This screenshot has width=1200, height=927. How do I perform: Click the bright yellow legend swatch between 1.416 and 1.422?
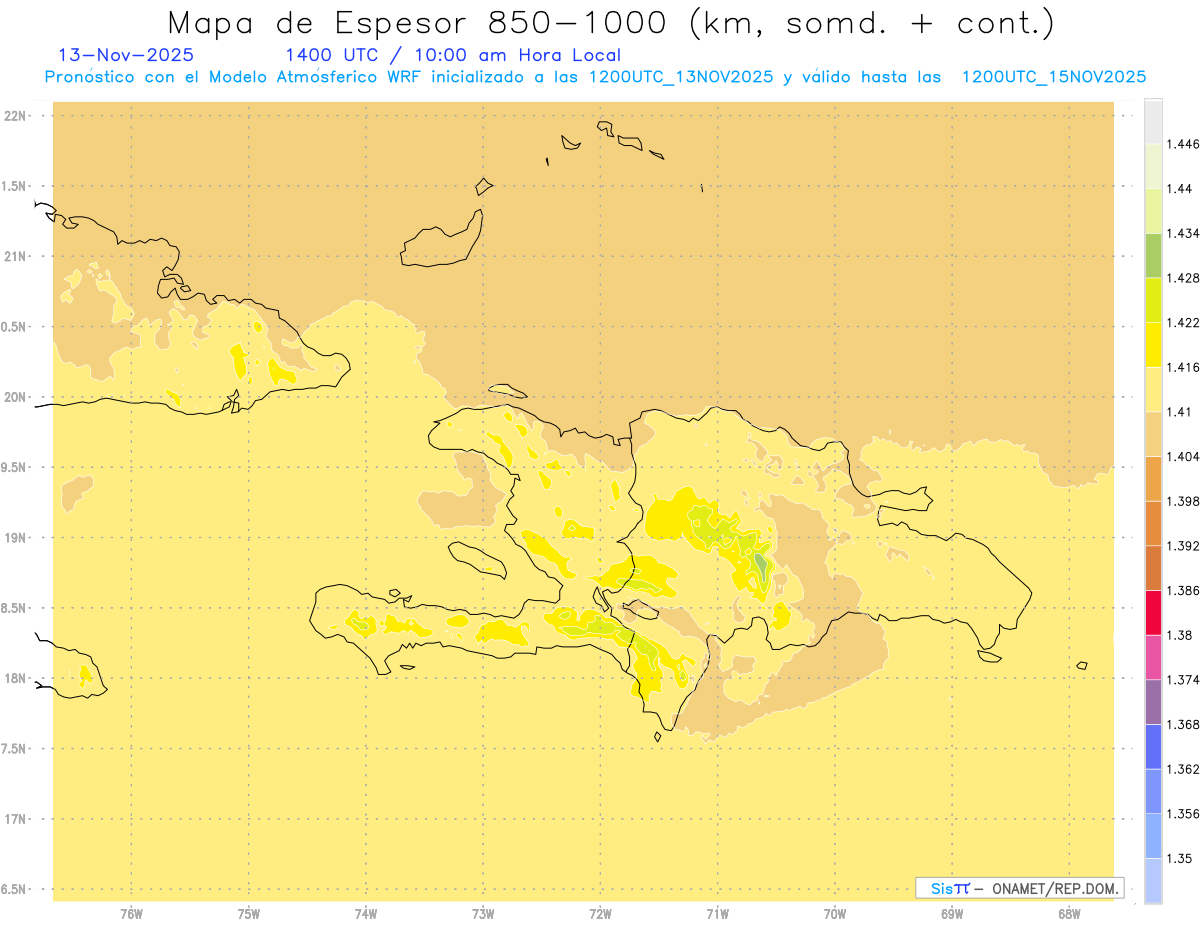tap(1153, 344)
